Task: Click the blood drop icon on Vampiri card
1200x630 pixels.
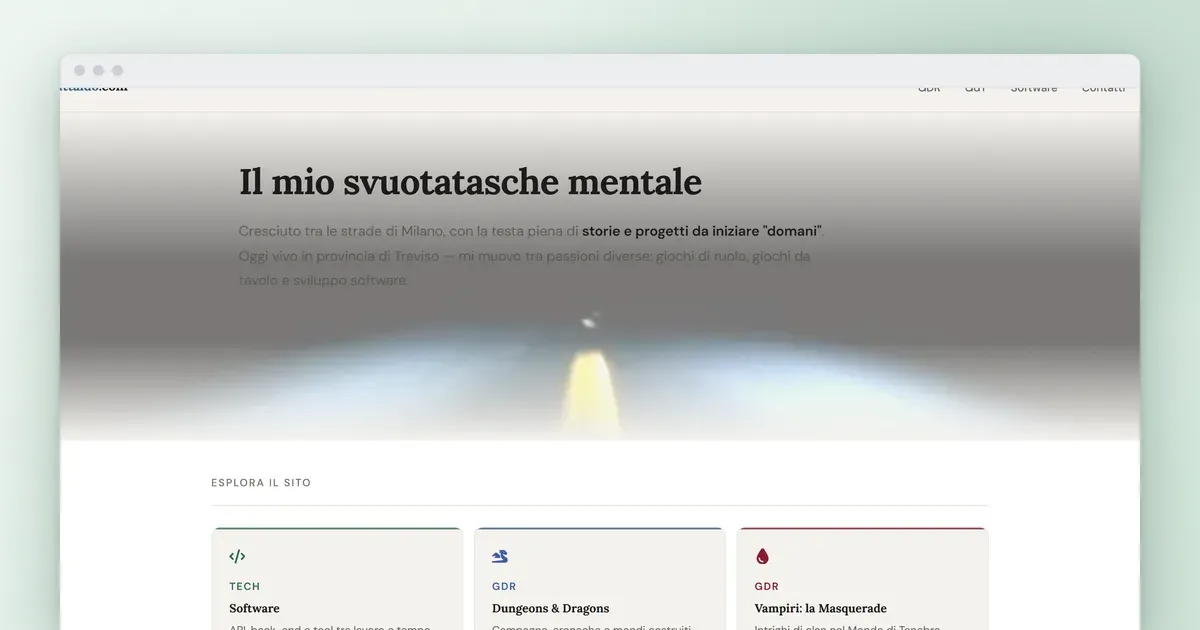Action: (762, 556)
